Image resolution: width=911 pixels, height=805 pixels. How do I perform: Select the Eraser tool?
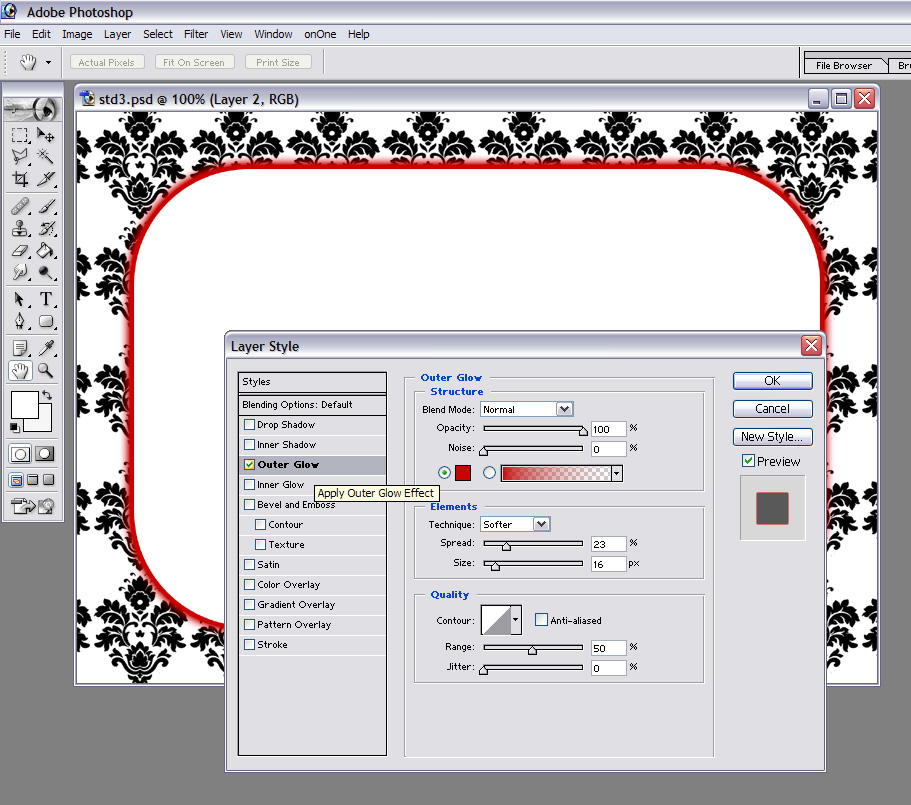[20, 251]
